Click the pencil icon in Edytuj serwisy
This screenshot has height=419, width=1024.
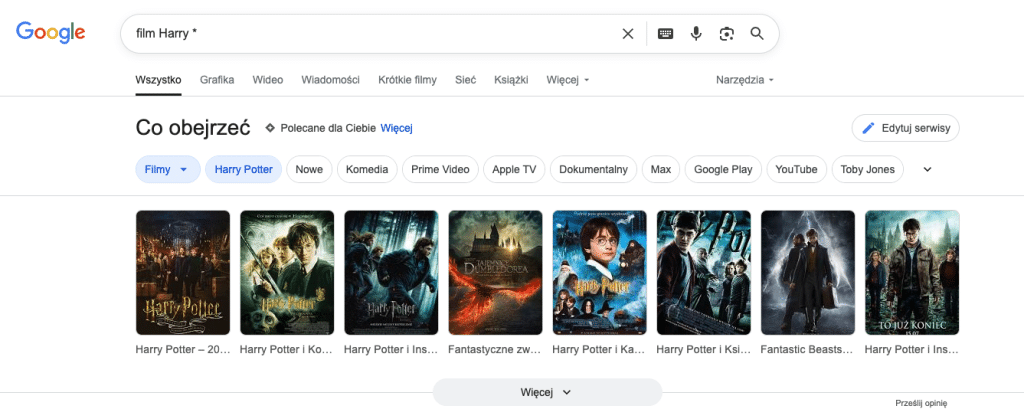(x=868, y=128)
